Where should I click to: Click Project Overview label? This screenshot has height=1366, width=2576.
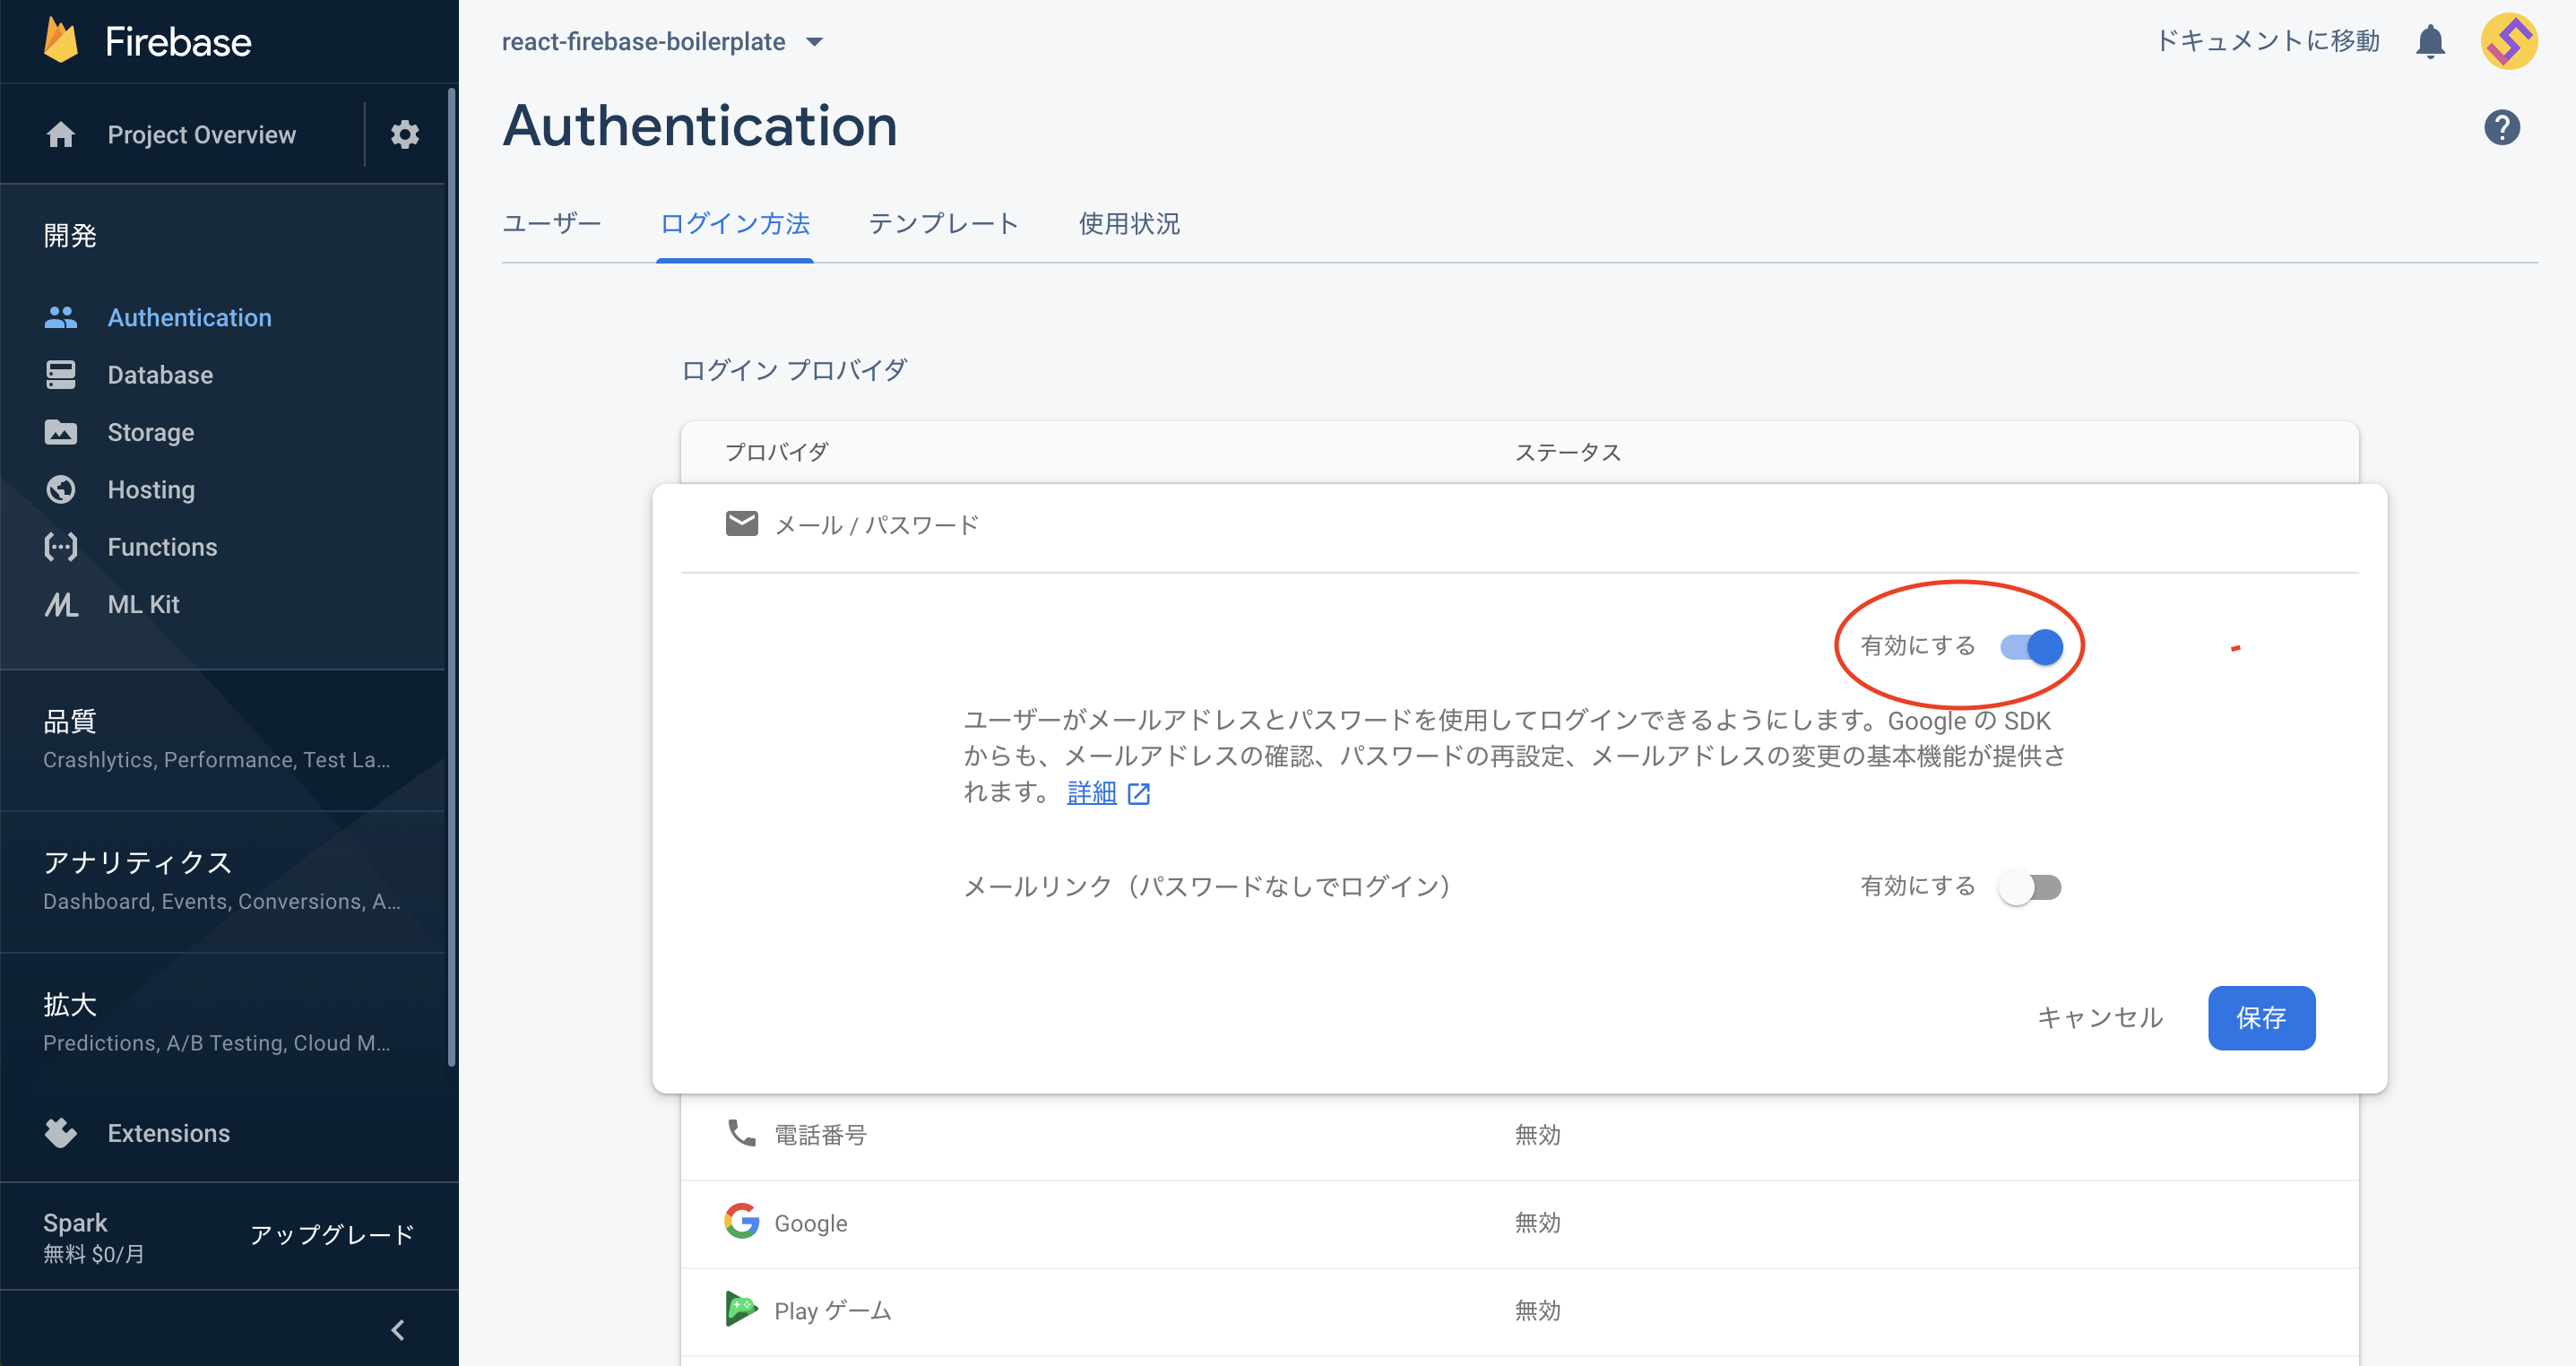202,135
